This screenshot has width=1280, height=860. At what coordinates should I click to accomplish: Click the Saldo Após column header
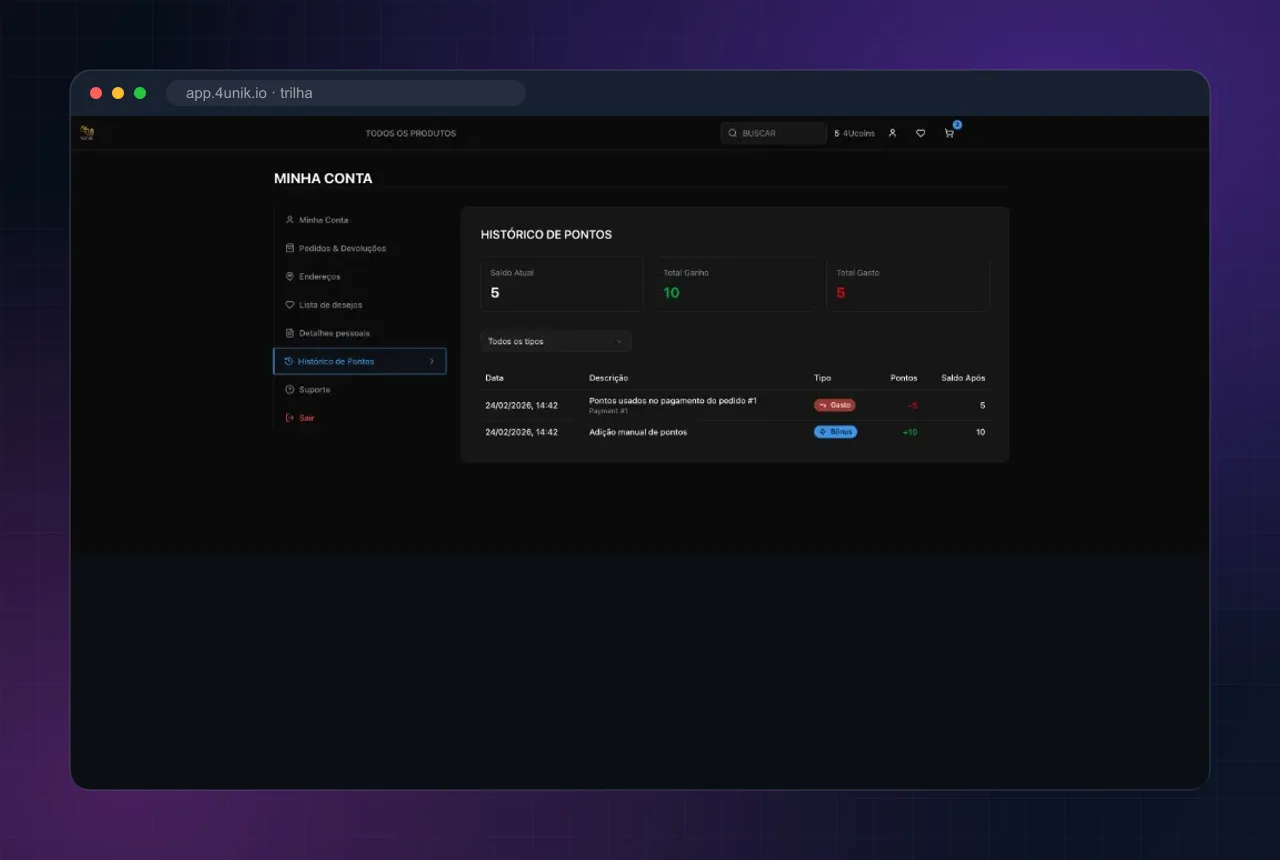[963, 378]
